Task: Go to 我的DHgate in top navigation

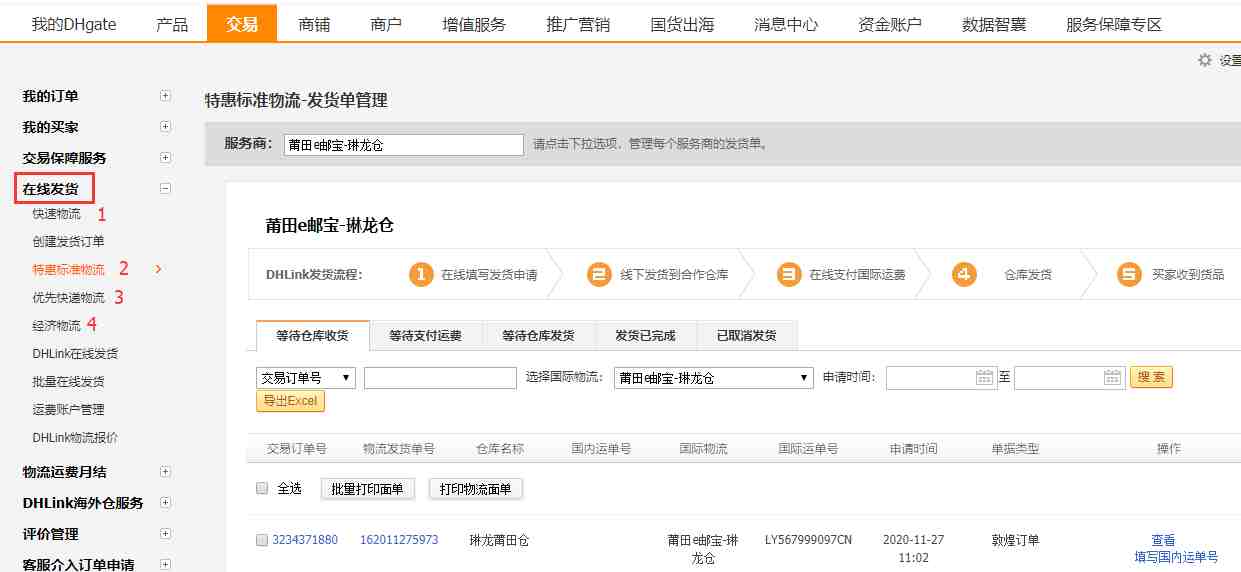Action: point(74,24)
